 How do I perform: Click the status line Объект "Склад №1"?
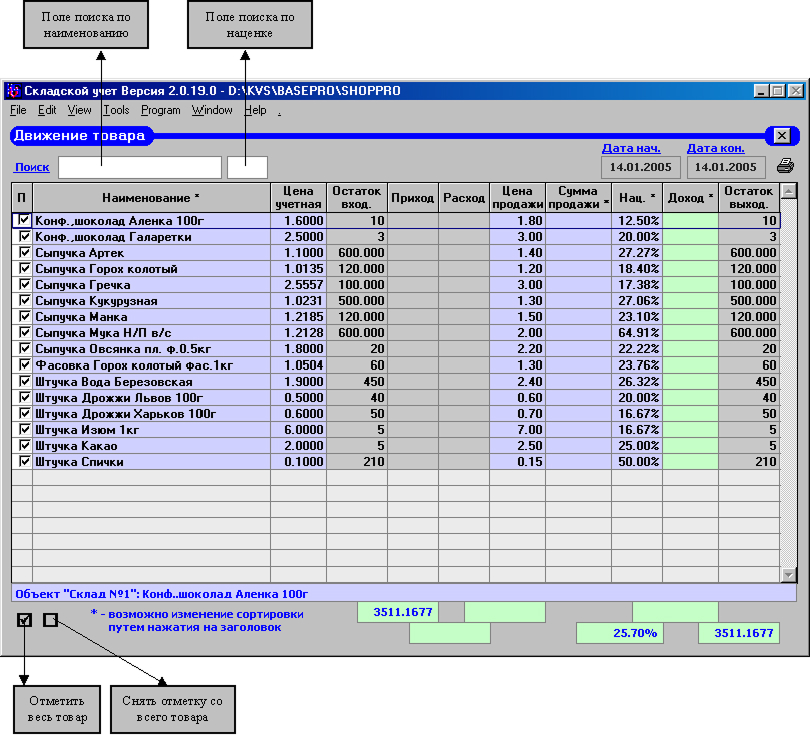point(403,594)
